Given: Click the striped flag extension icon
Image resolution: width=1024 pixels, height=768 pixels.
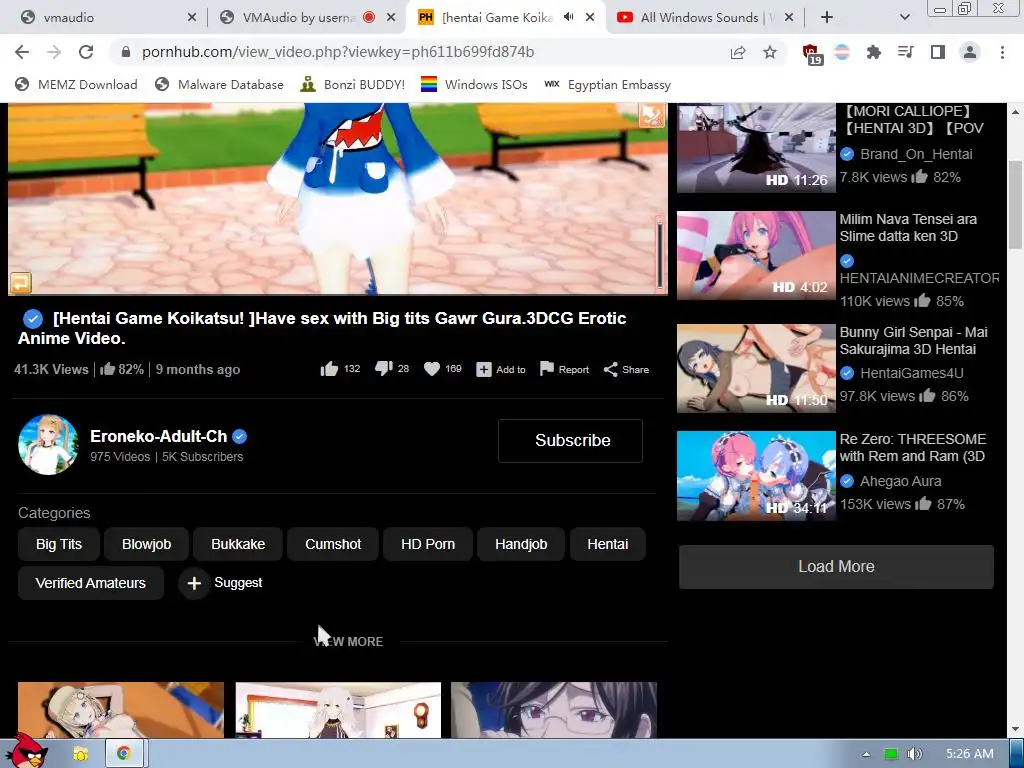Looking at the screenshot, I should click(x=842, y=52).
